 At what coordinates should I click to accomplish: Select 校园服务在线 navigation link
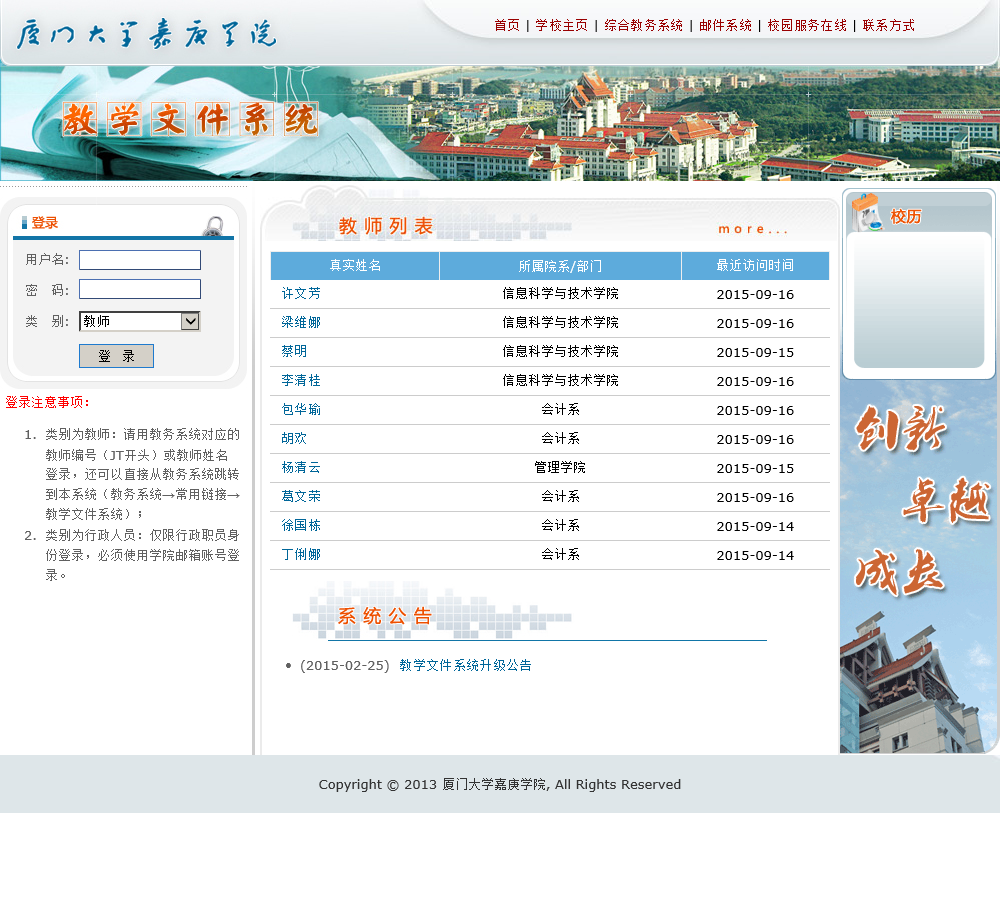pyautogui.click(x=807, y=26)
